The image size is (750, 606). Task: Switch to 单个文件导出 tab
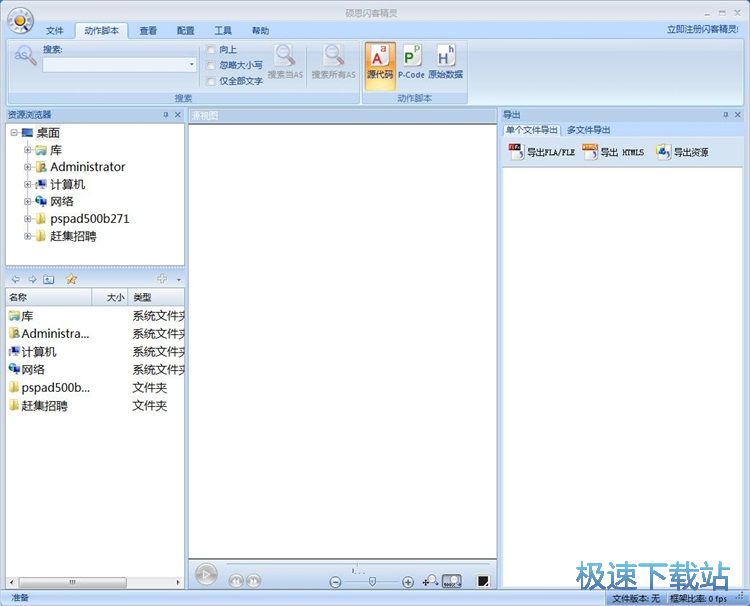tap(531, 130)
